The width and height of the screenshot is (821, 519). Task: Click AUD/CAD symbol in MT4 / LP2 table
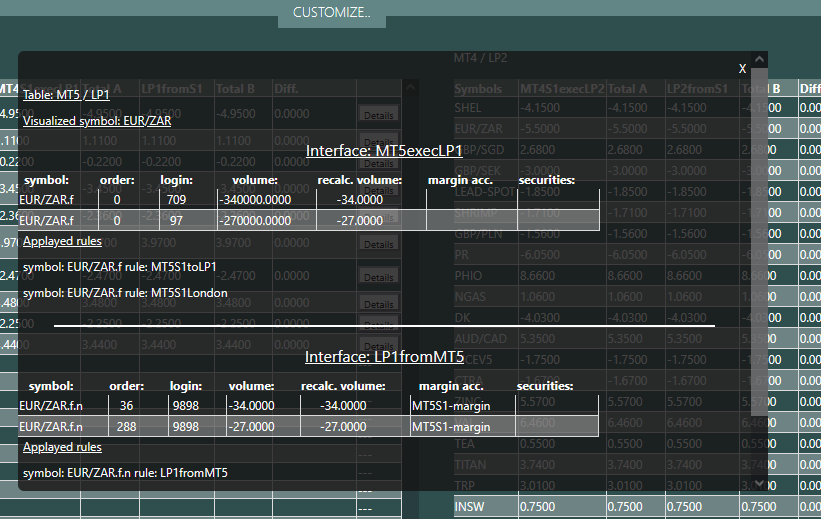pos(480,339)
